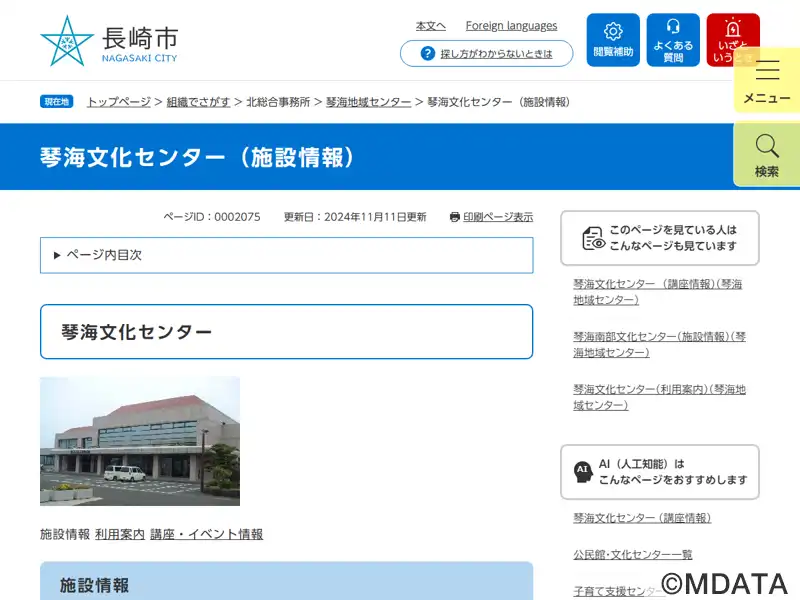The image size is (800, 600).
Task: Open 琴海南部文化センター(施設情報) sidebar link
Action: click(x=659, y=344)
